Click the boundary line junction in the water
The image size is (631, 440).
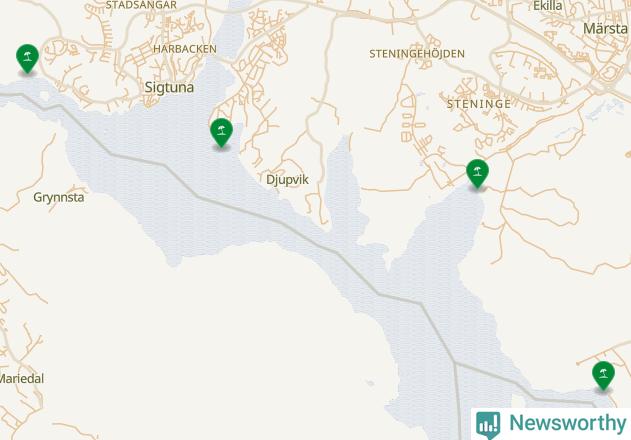tap(455, 363)
